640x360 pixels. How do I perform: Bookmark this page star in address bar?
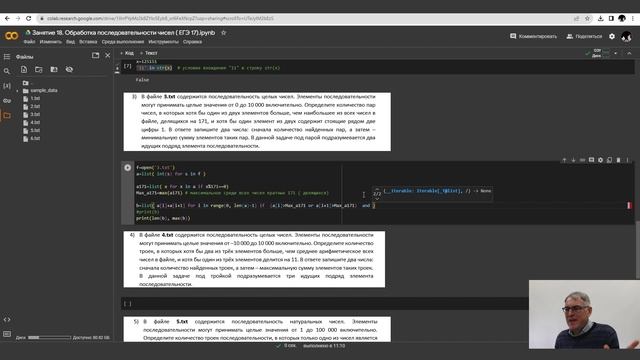pyautogui.click(x=587, y=18)
